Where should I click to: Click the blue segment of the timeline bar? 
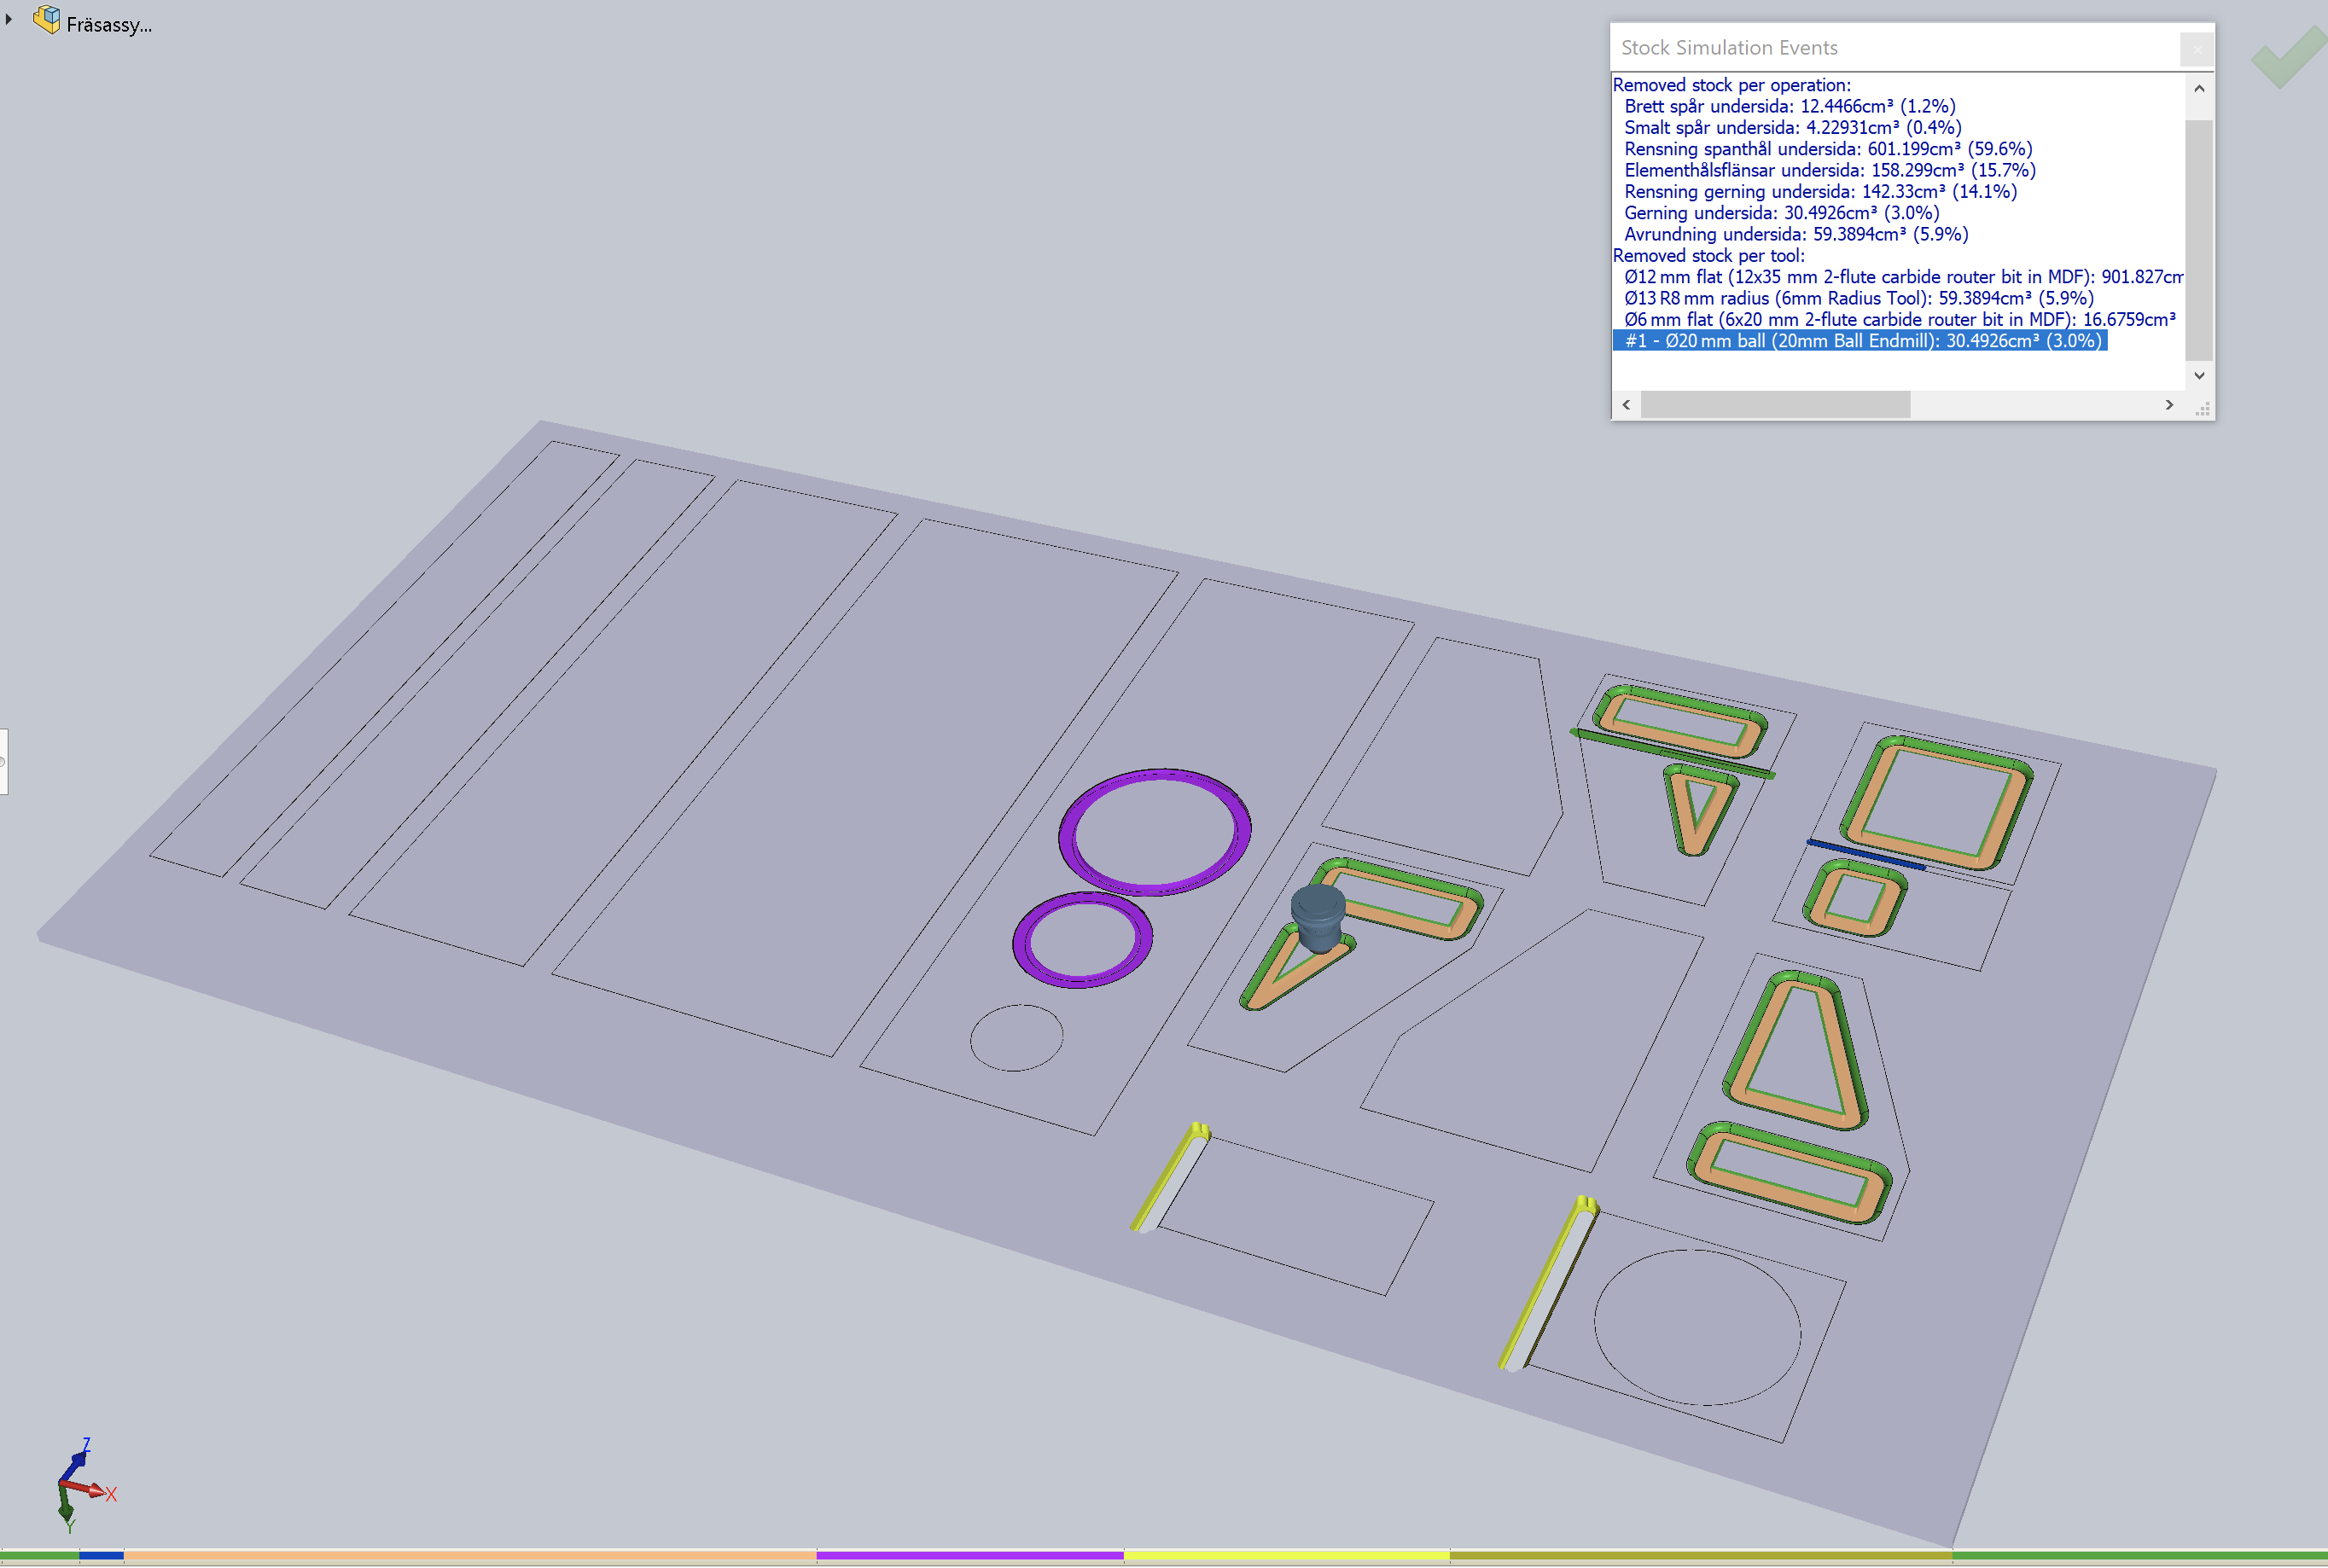tap(101, 1556)
